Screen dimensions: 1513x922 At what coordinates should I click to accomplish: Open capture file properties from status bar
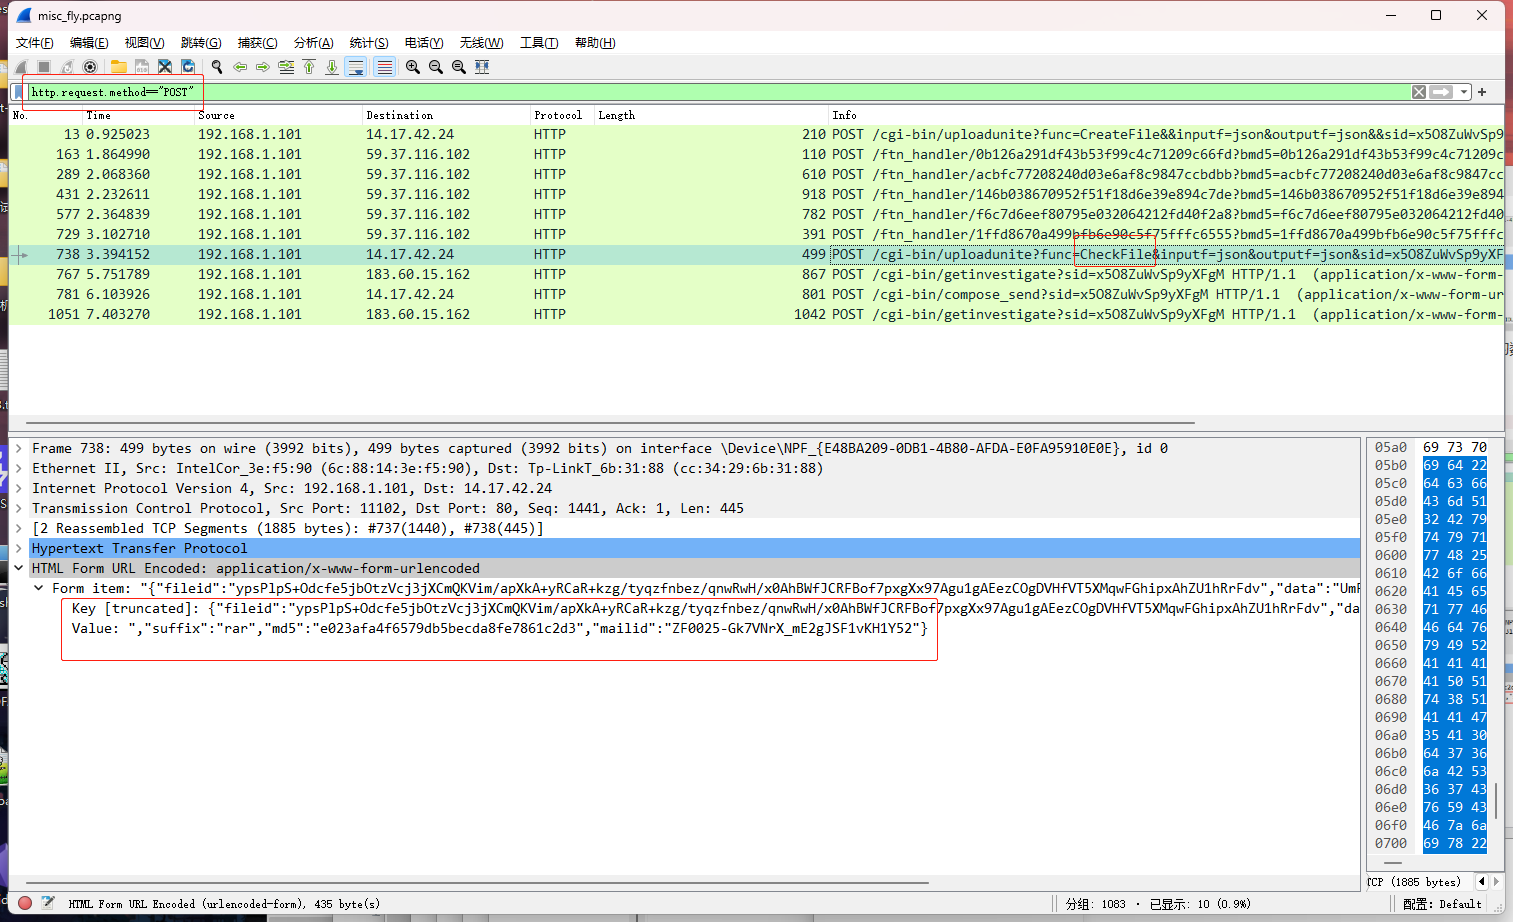pos(47,903)
